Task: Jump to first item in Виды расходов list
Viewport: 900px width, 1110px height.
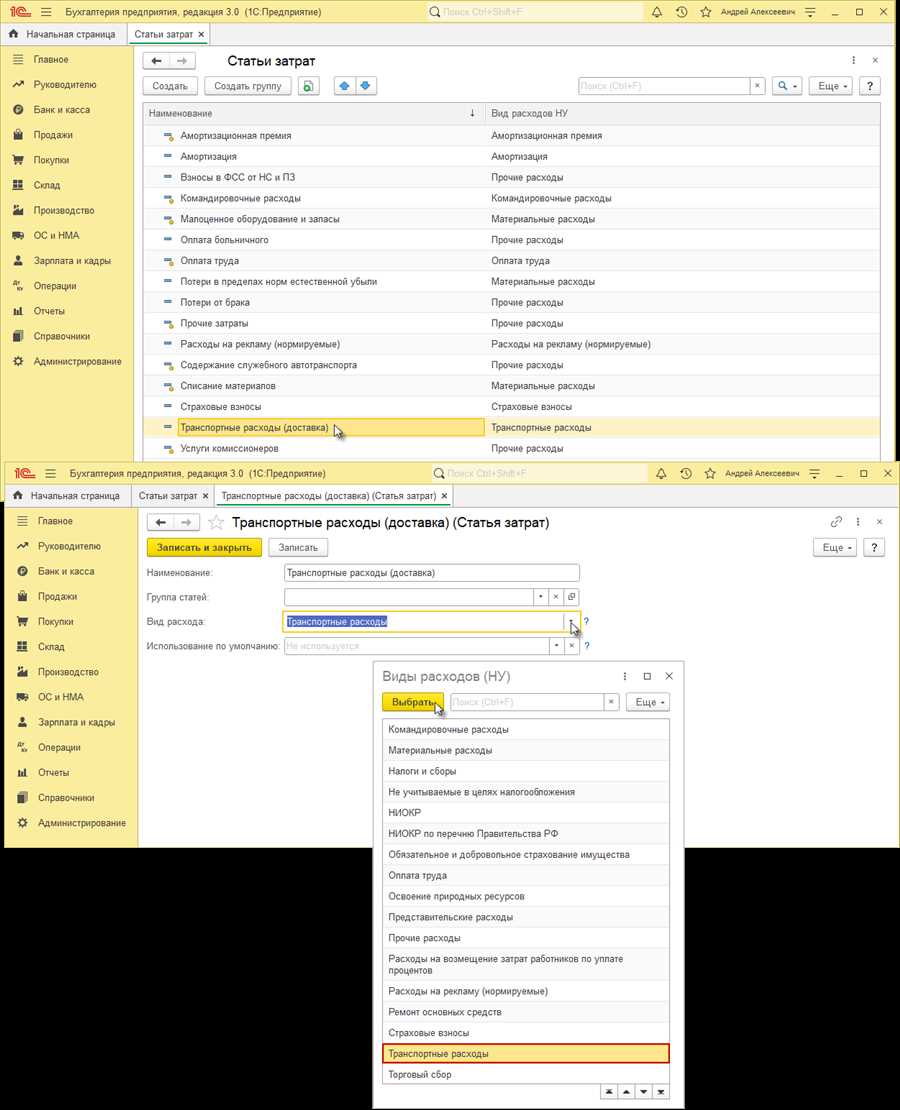Action: 608,1092
